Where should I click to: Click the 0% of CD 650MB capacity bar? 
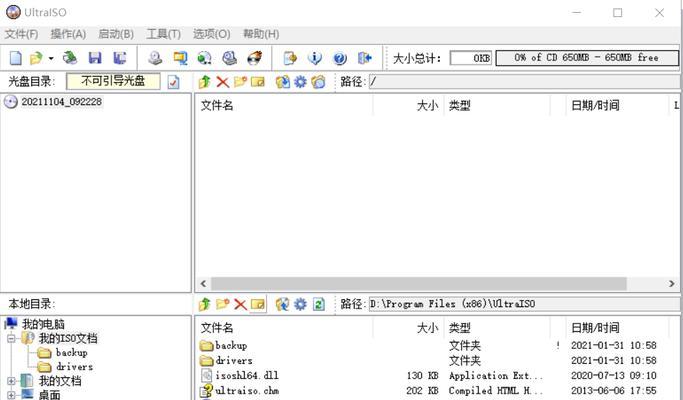(587, 58)
